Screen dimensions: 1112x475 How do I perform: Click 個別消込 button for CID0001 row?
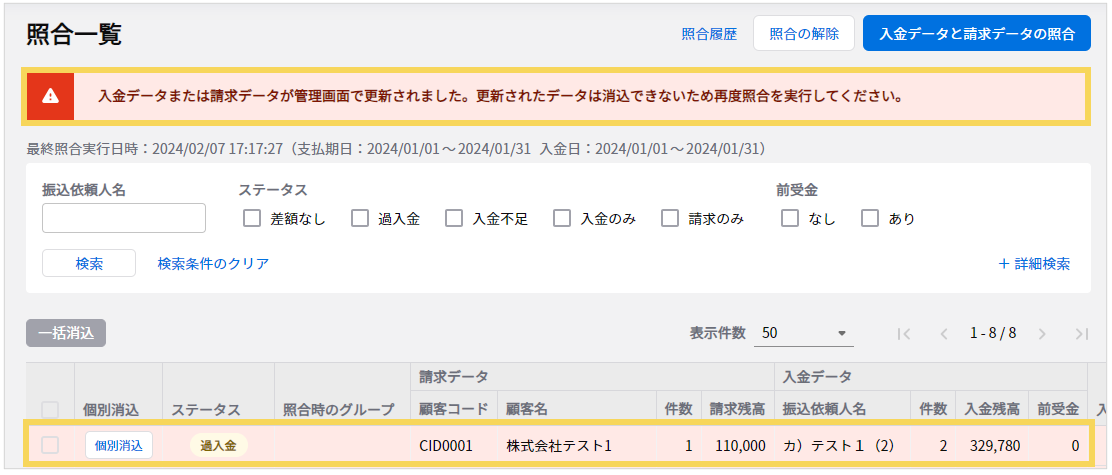119,445
